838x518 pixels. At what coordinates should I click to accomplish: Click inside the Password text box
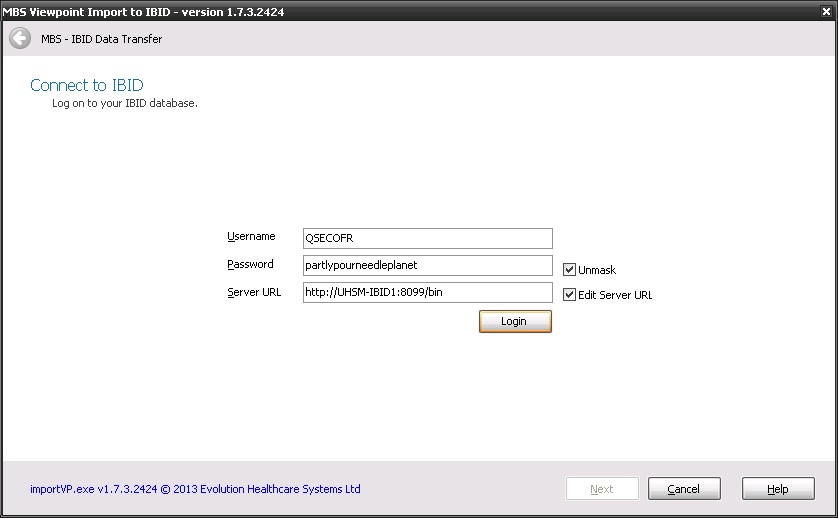tap(427, 265)
